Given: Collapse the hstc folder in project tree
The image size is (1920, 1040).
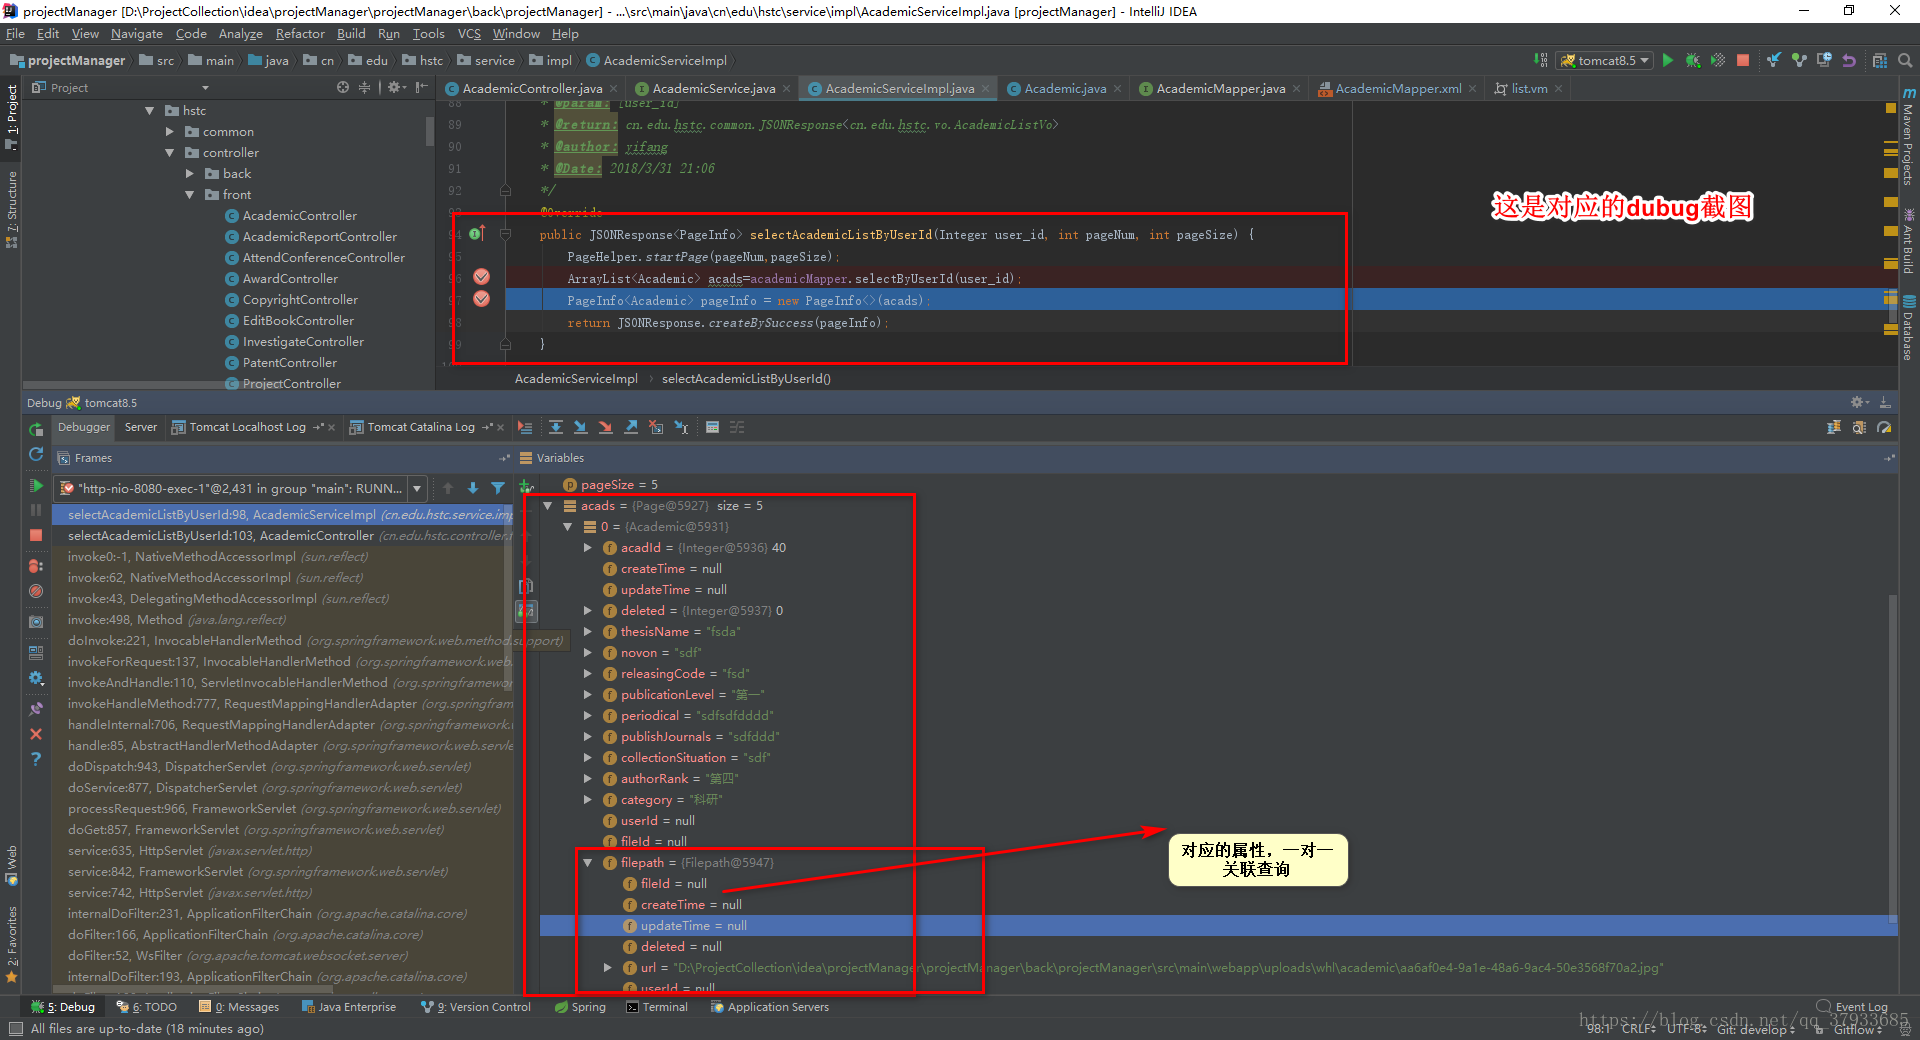Looking at the screenshot, I should (150, 111).
